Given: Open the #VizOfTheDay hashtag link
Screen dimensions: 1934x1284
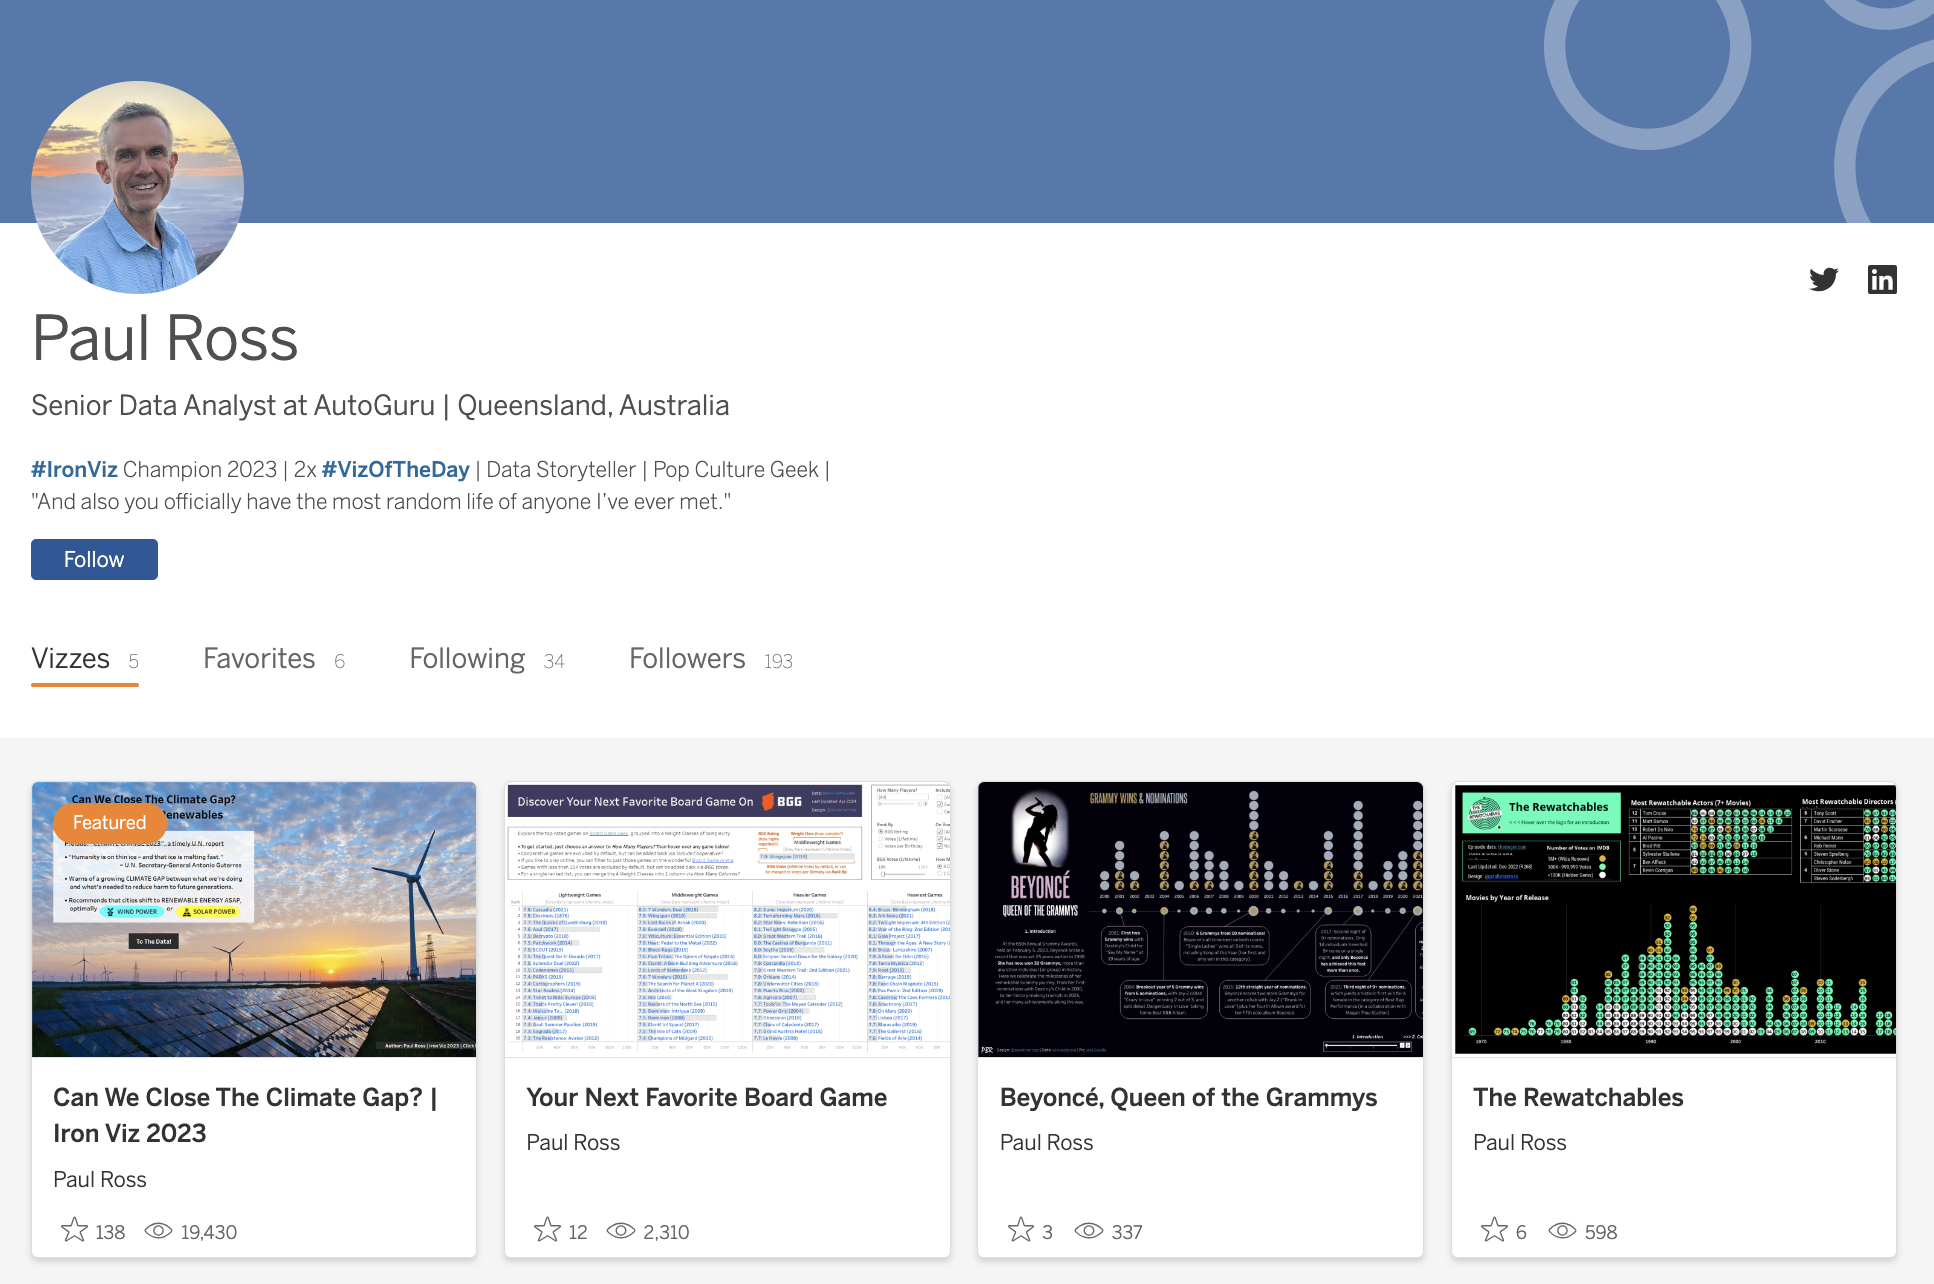Looking at the screenshot, I should pyautogui.click(x=395, y=470).
